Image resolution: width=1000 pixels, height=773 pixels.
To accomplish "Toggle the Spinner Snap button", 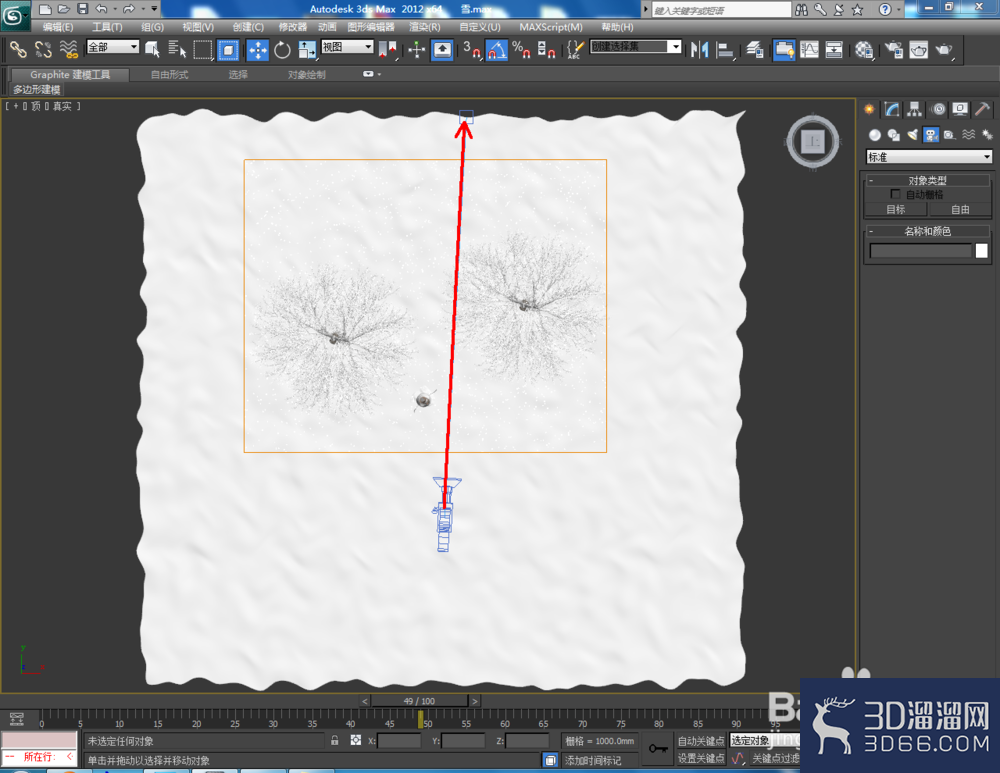I will [x=546, y=49].
